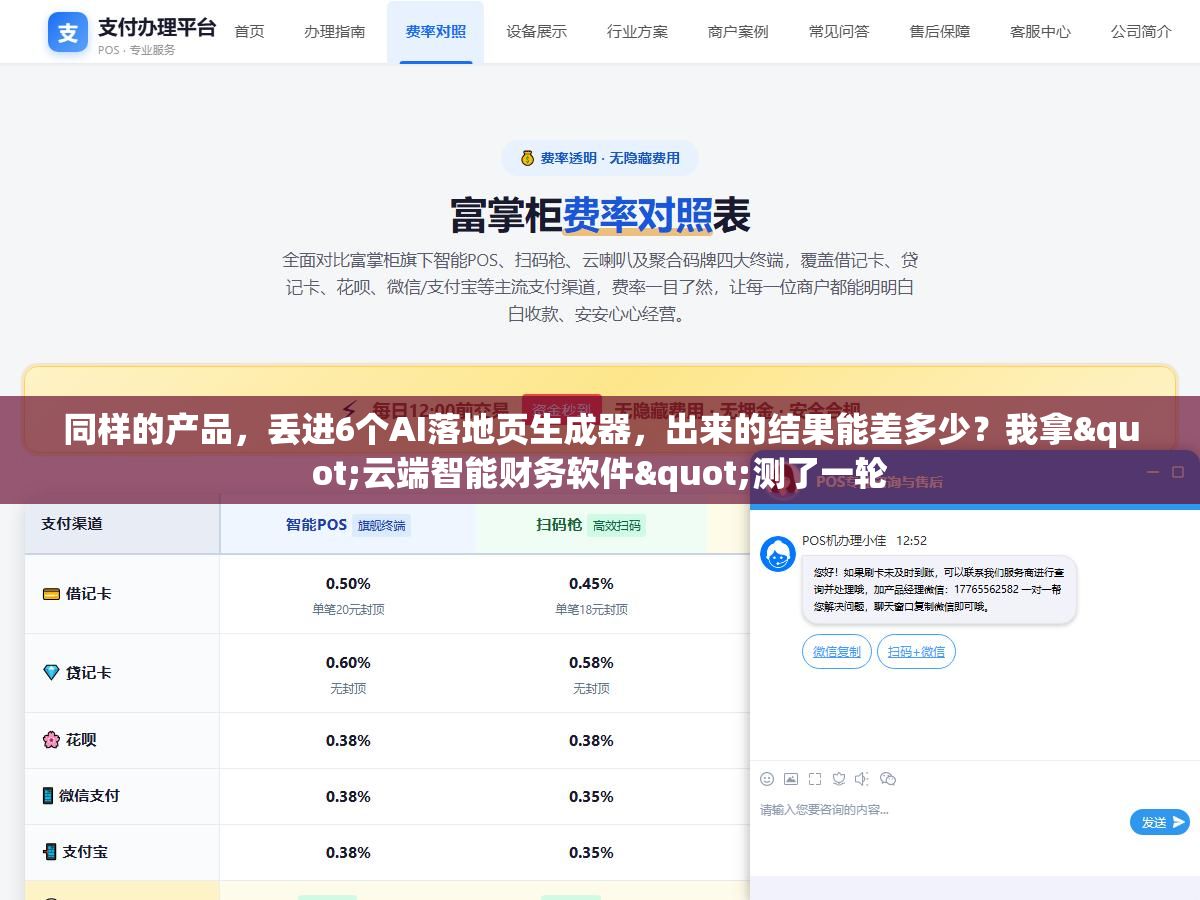Image resolution: width=1200 pixels, height=900 pixels.
Task: Minimize the chat window
Action: pos(1151,472)
